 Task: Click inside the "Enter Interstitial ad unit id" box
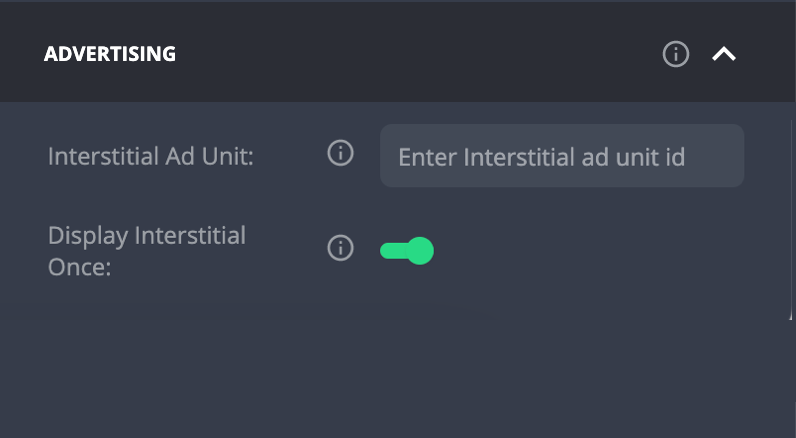[562, 156]
